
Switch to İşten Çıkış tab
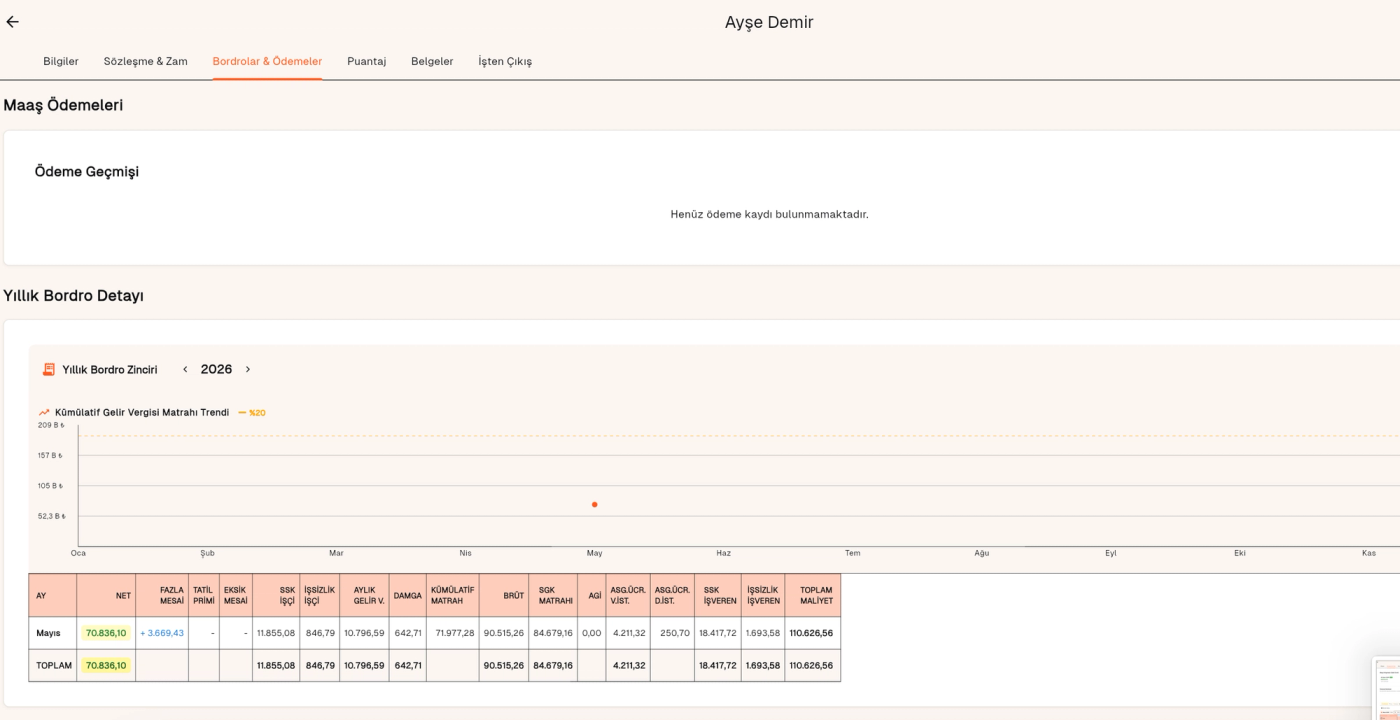(505, 61)
